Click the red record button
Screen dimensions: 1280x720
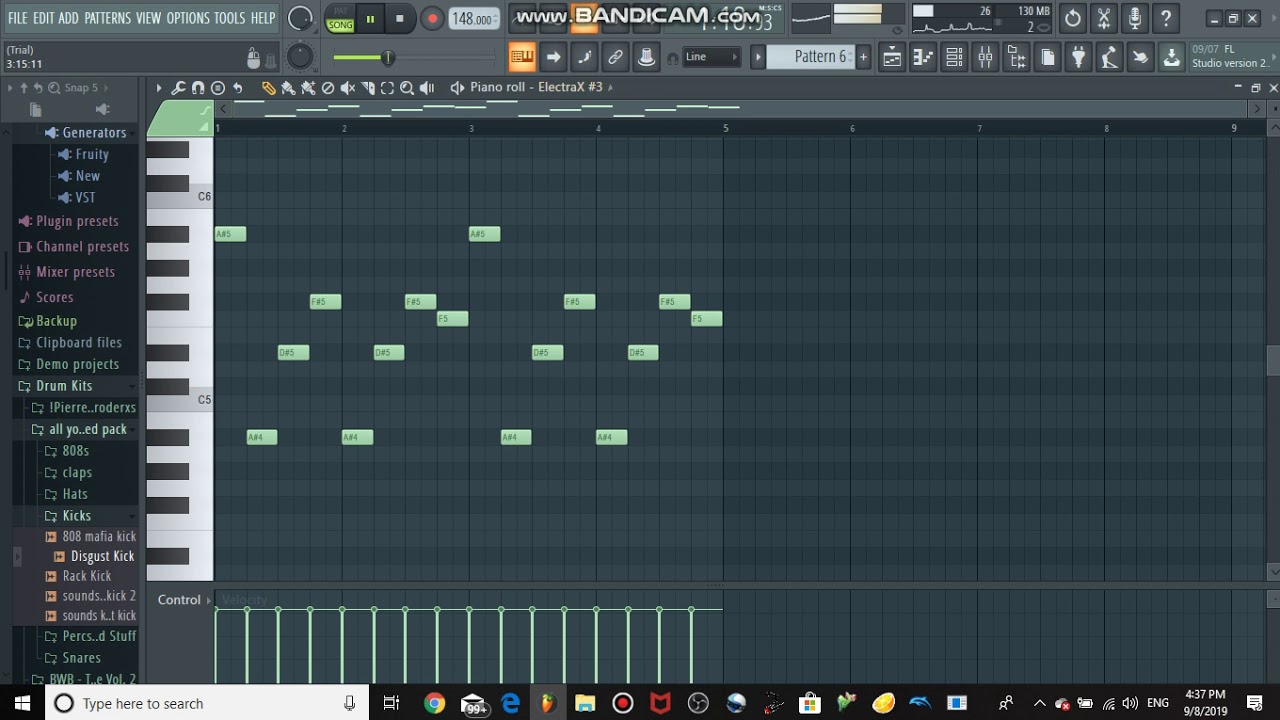[432, 18]
